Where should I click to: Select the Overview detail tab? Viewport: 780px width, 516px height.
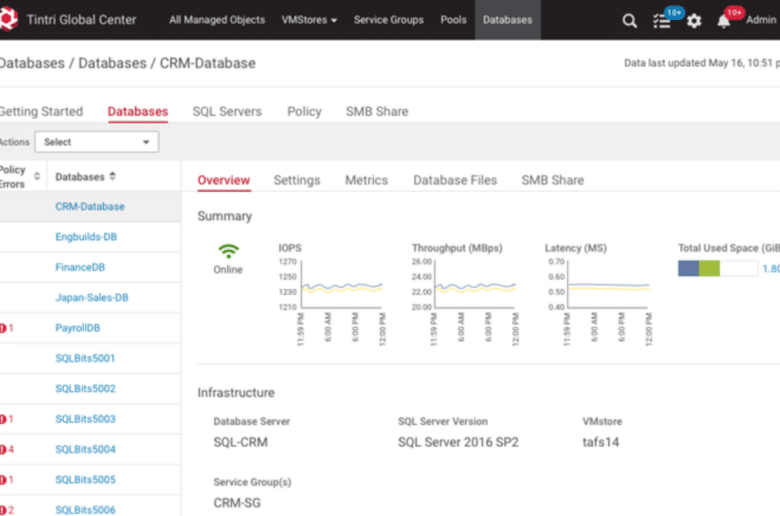[224, 180]
